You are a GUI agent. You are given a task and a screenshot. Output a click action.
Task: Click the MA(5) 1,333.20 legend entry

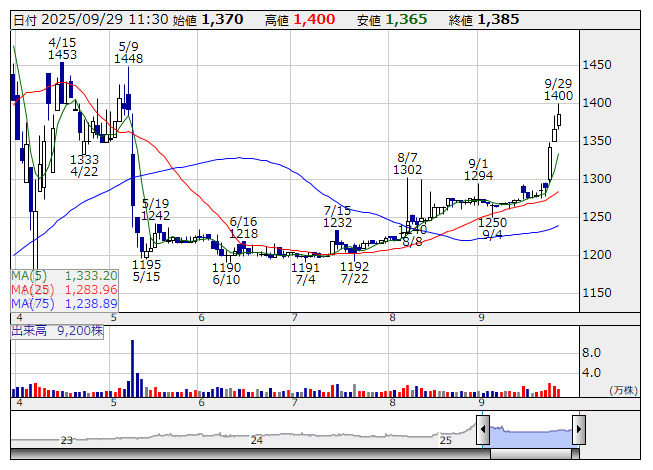pyautogui.click(x=65, y=276)
